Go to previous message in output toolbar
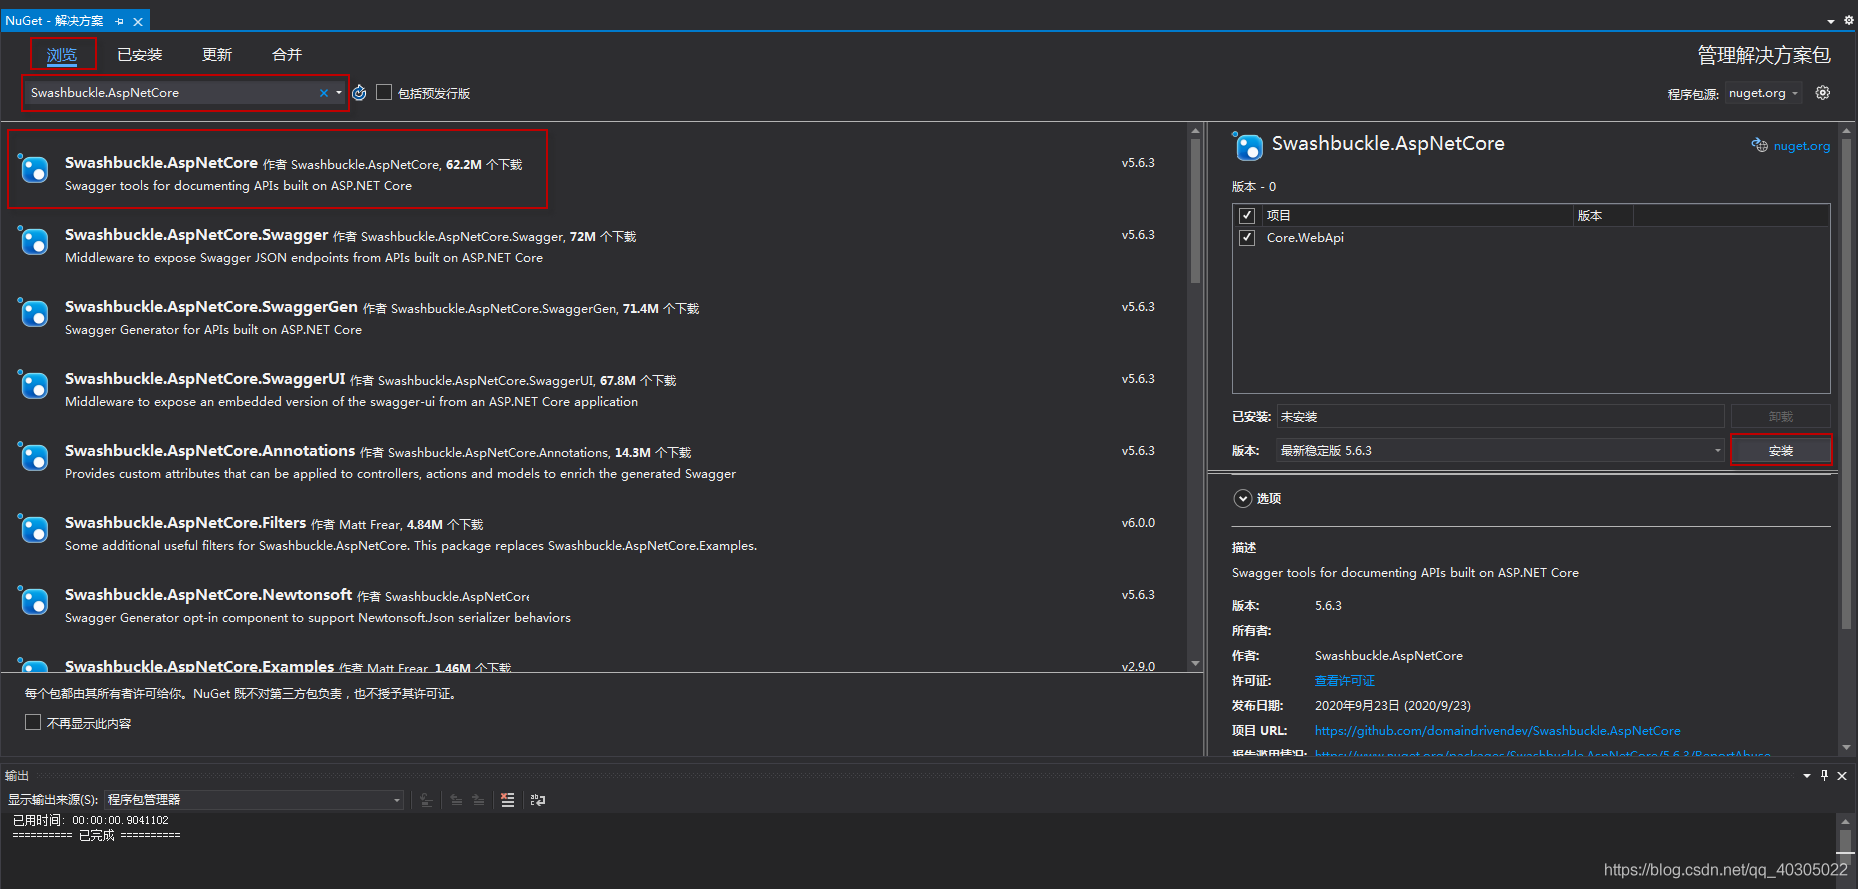 coord(456,800)
